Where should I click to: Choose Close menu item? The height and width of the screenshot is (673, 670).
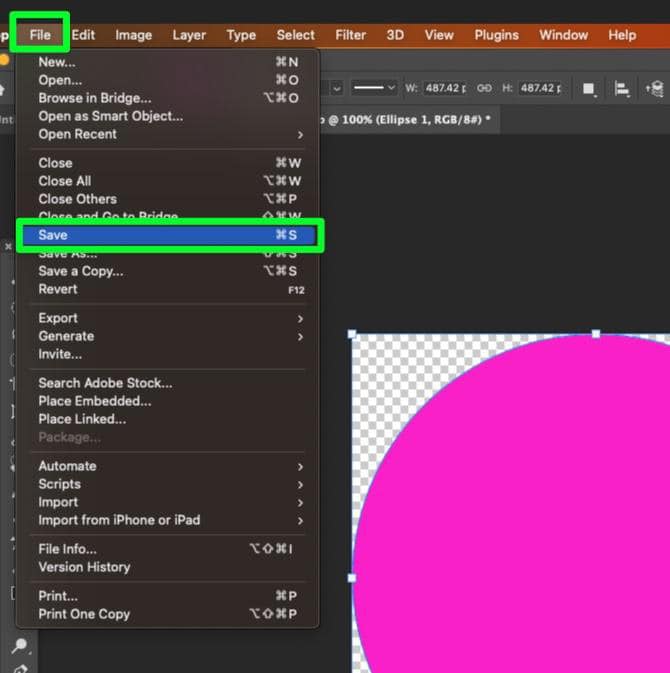point(170,163)
